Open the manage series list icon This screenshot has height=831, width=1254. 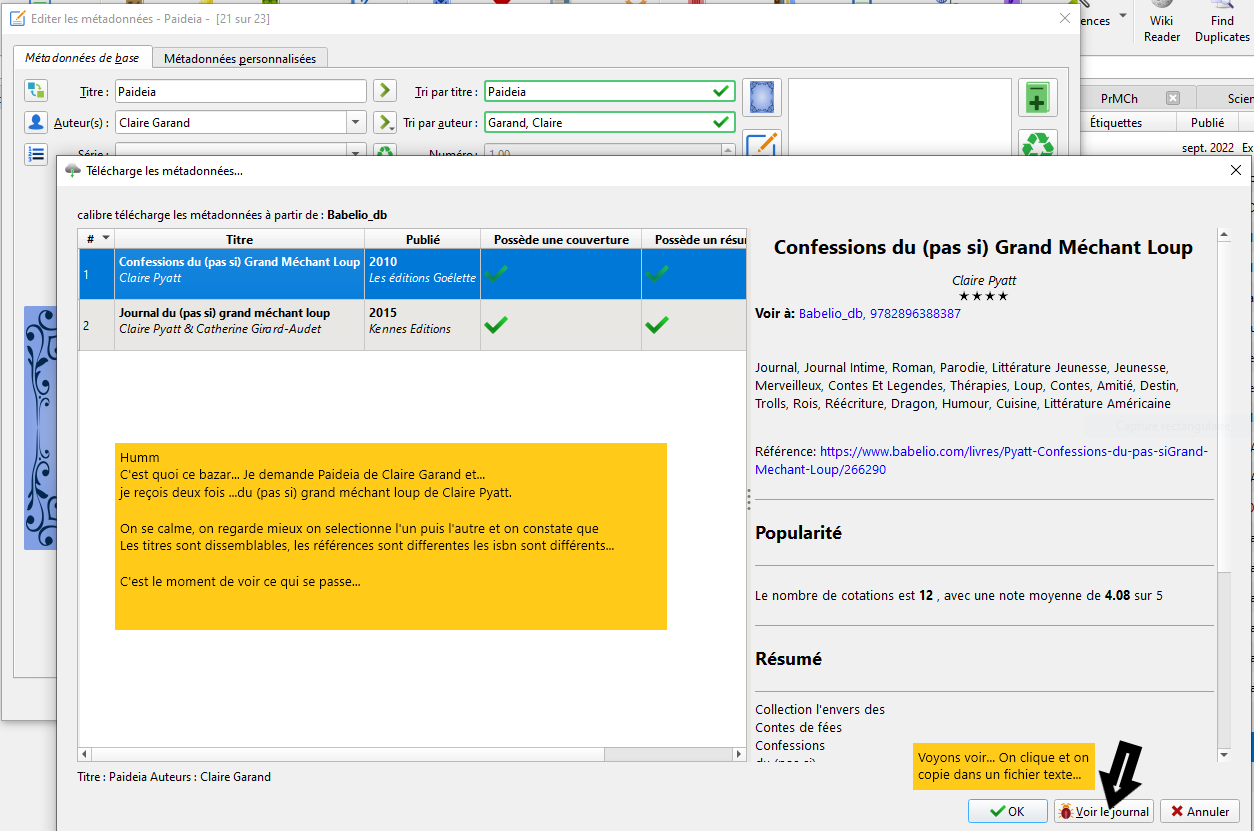coord(36,153)
